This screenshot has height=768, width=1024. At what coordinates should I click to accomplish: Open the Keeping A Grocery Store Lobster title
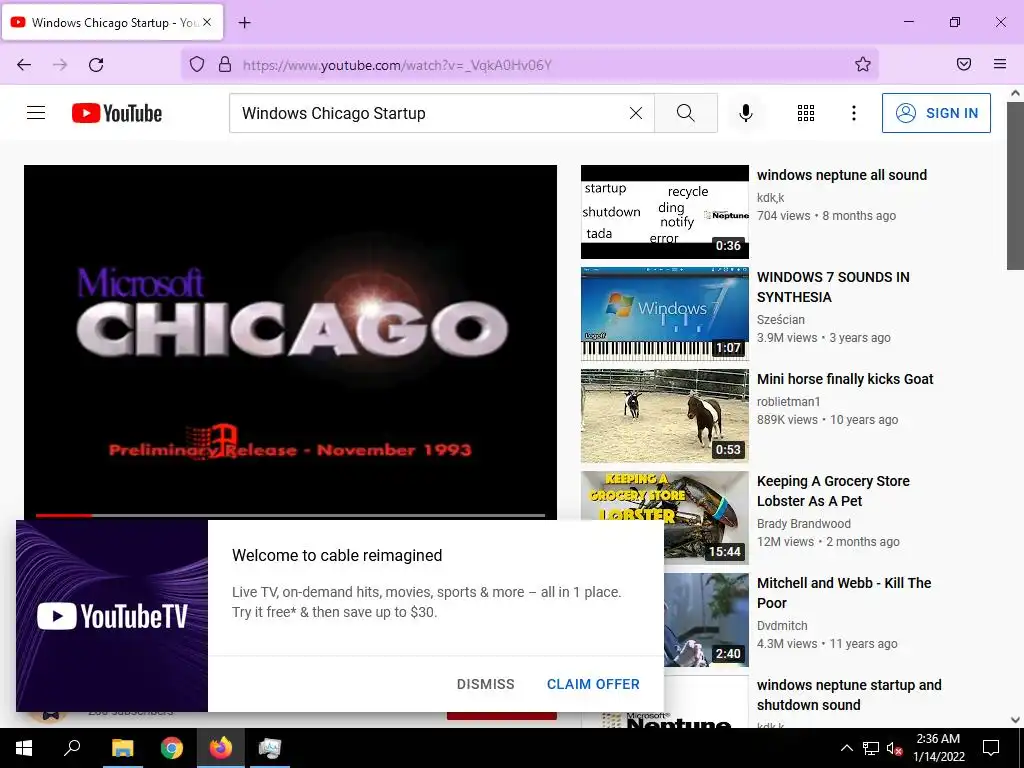(x=833, y=490)
